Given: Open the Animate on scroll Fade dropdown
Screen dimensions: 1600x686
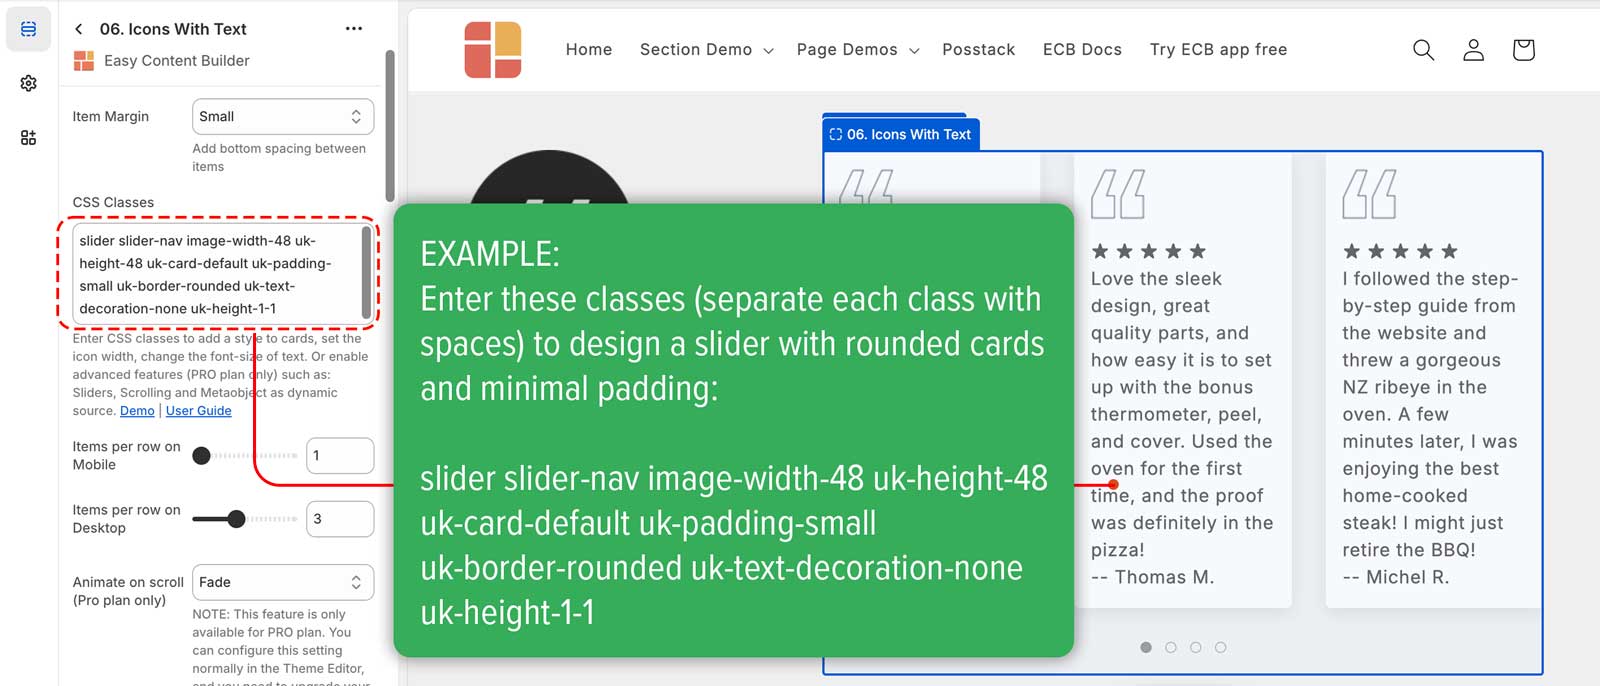Looking at the screenshot, I should (283, 582).
